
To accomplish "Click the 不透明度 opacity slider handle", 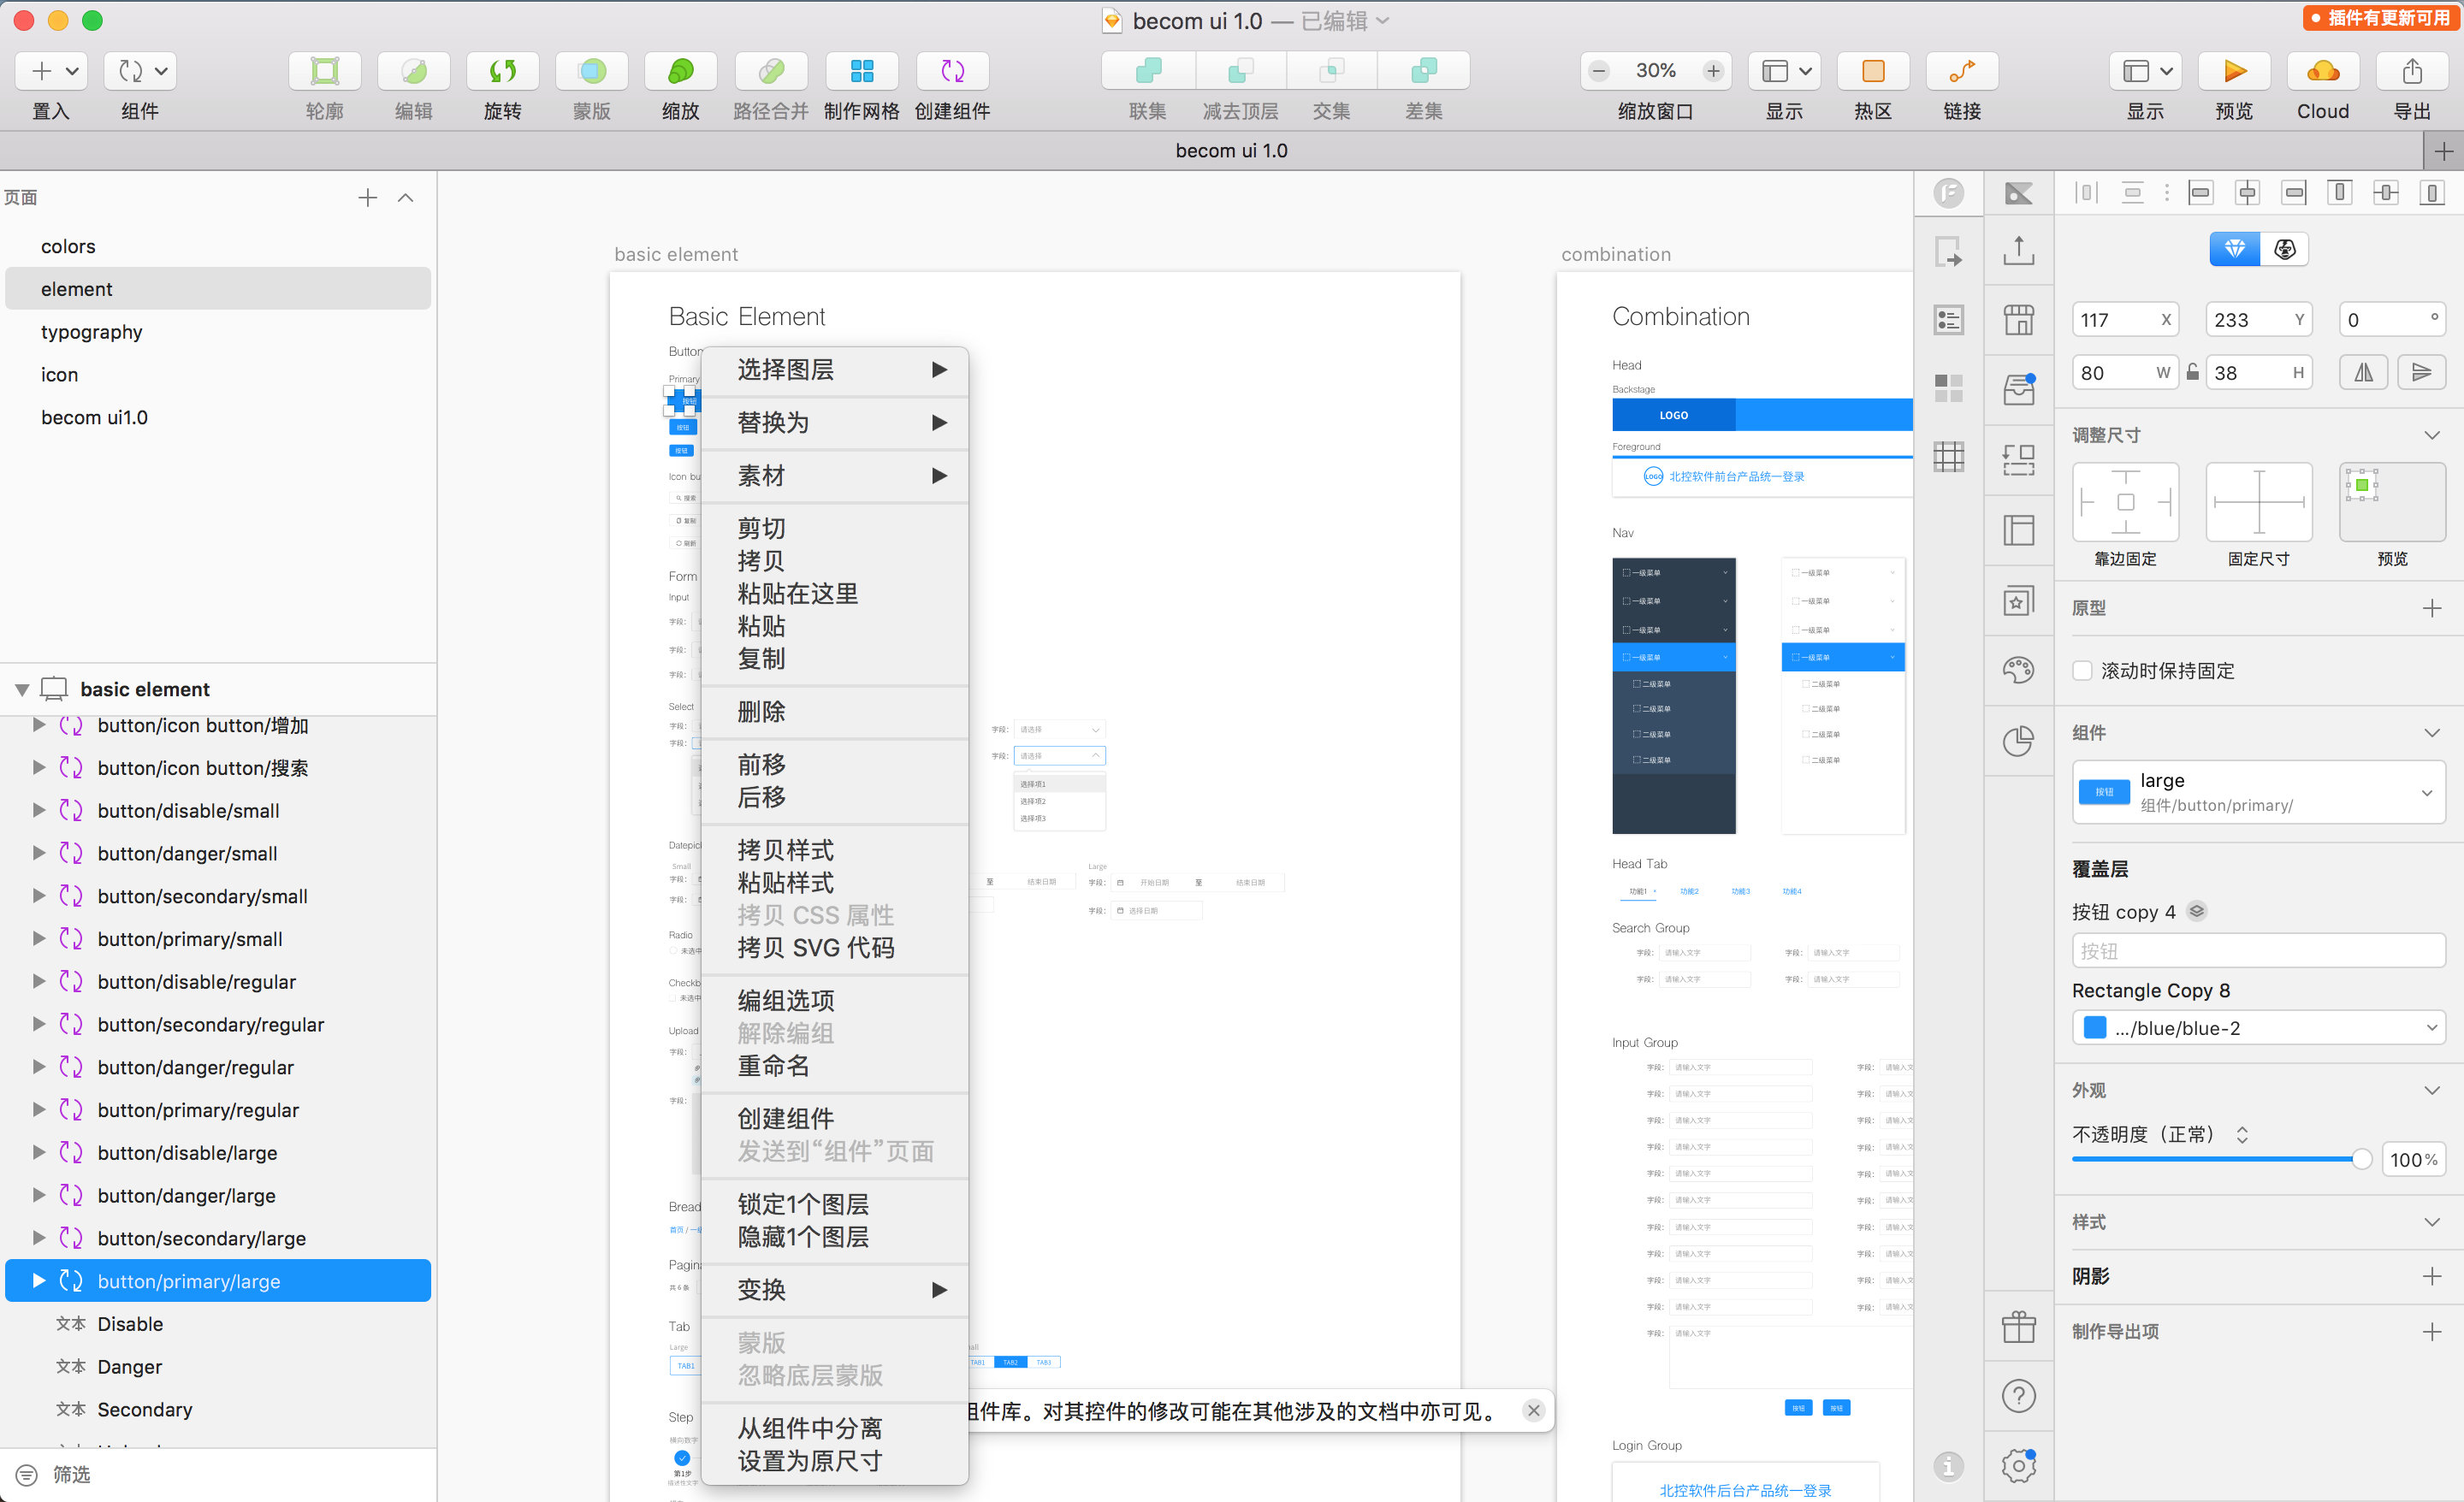I will pyautogui.click(x=2361, y=1160).
